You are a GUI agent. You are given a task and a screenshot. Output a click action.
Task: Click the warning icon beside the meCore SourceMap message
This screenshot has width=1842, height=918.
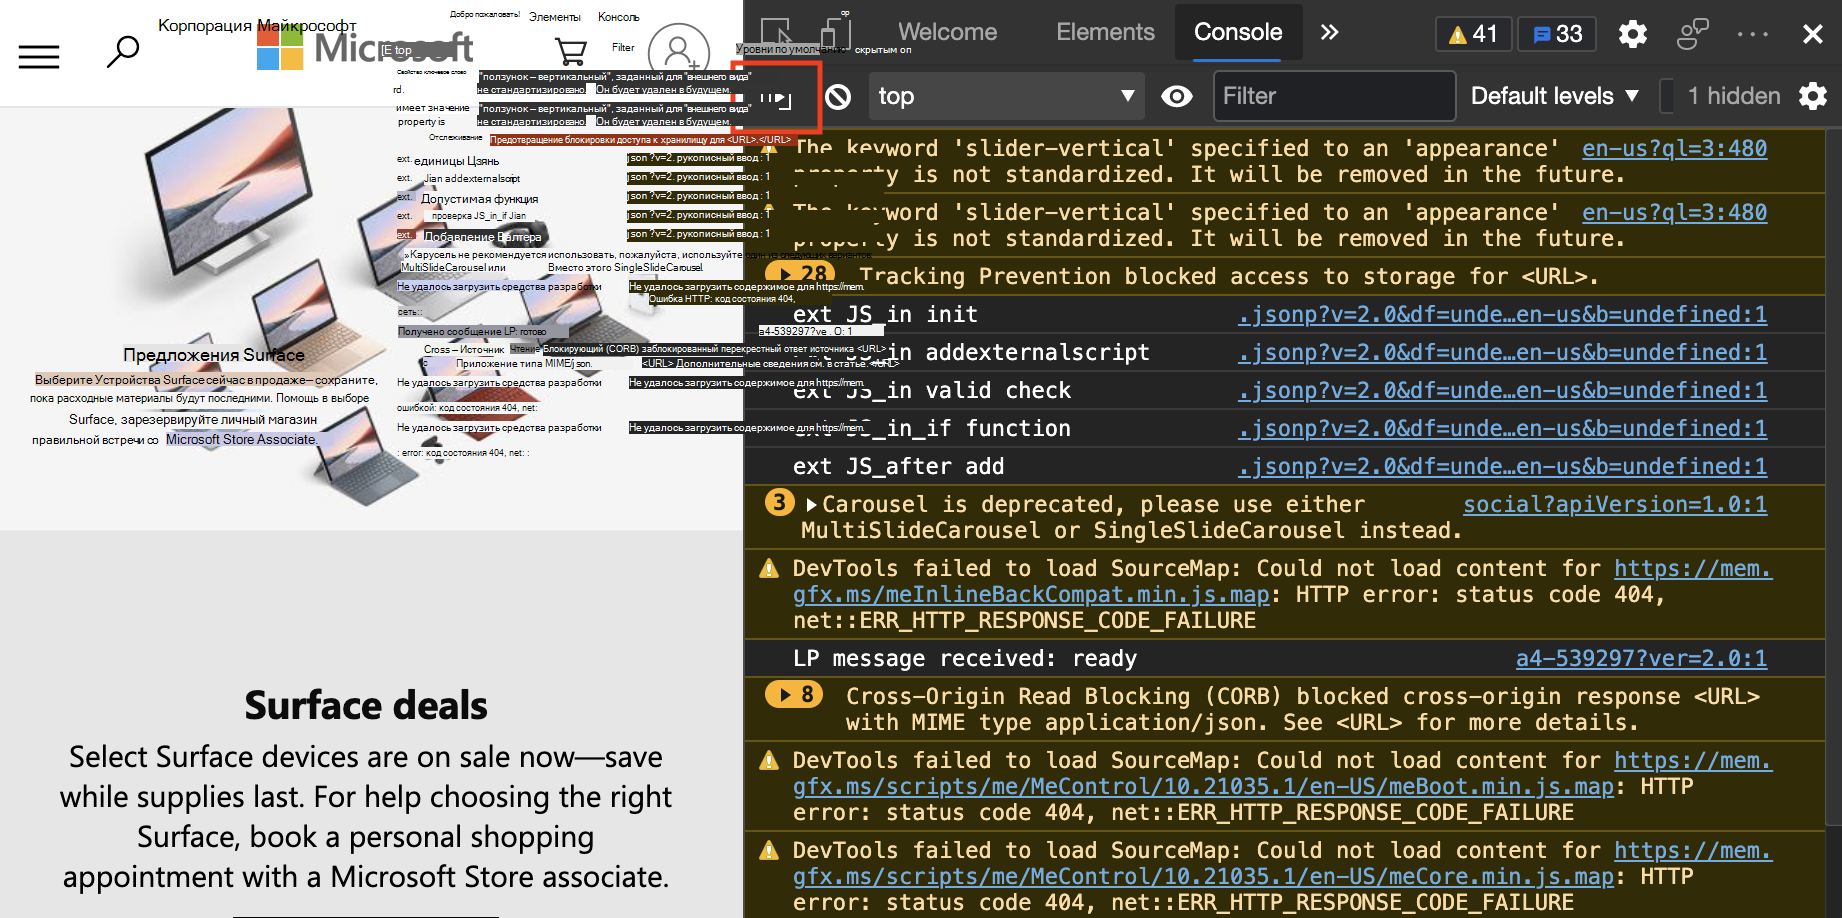pos(769,851)
